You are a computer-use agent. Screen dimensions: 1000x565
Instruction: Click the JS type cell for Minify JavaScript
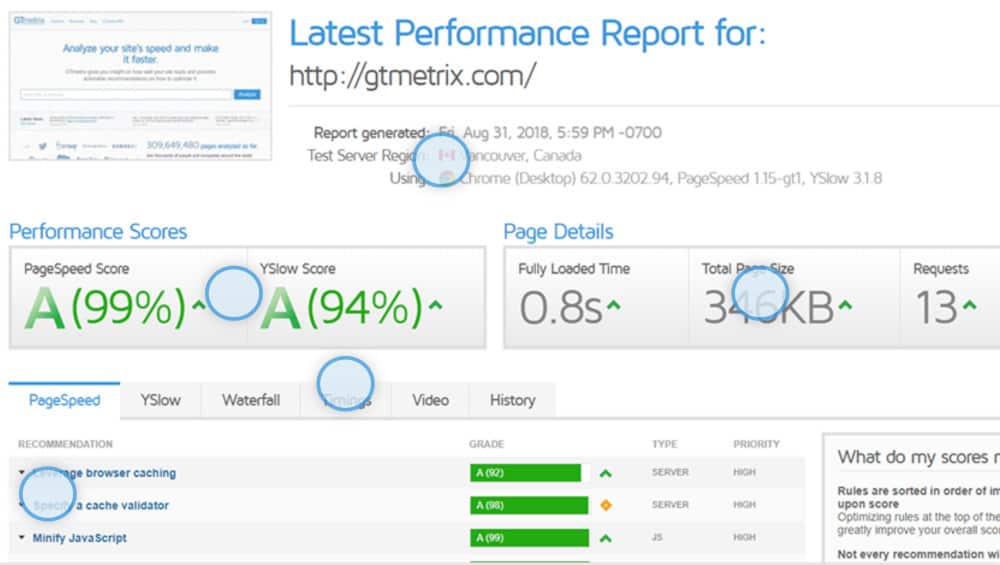(x=657, y=538)
